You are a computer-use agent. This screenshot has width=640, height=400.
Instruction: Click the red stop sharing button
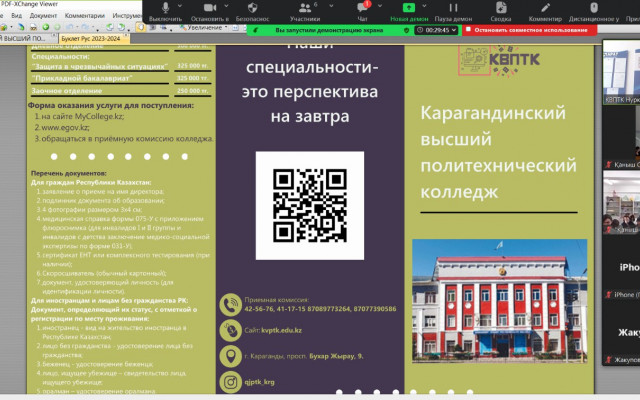pos(529,30)
